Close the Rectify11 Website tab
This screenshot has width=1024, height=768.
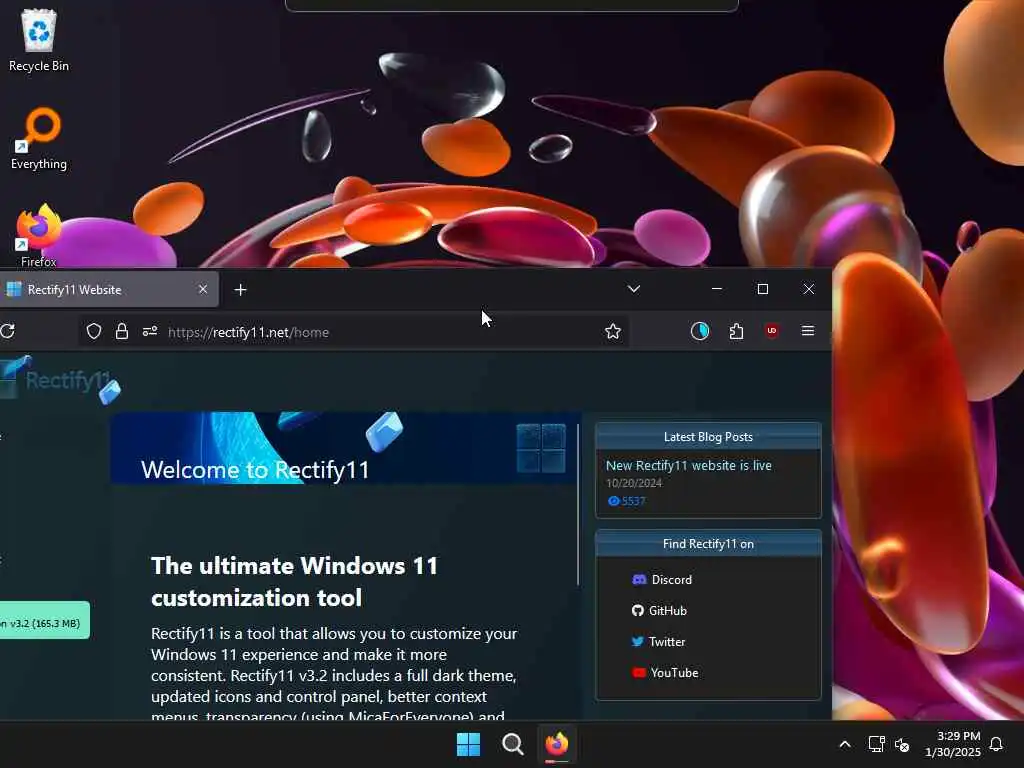pos(203,289)
